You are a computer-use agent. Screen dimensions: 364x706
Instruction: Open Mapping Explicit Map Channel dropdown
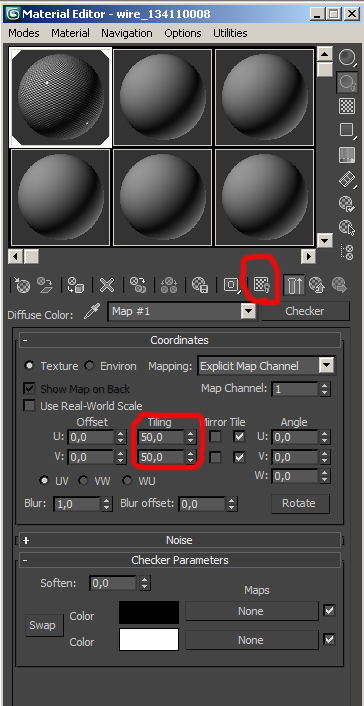click(327, 366)
